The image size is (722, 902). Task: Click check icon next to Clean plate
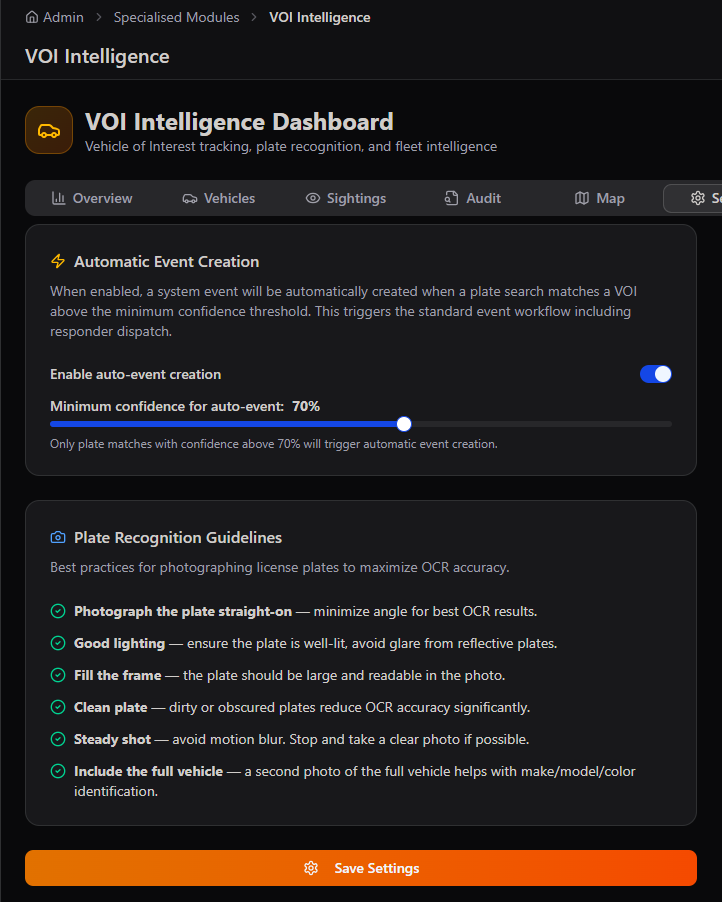(x=58, y=707)
